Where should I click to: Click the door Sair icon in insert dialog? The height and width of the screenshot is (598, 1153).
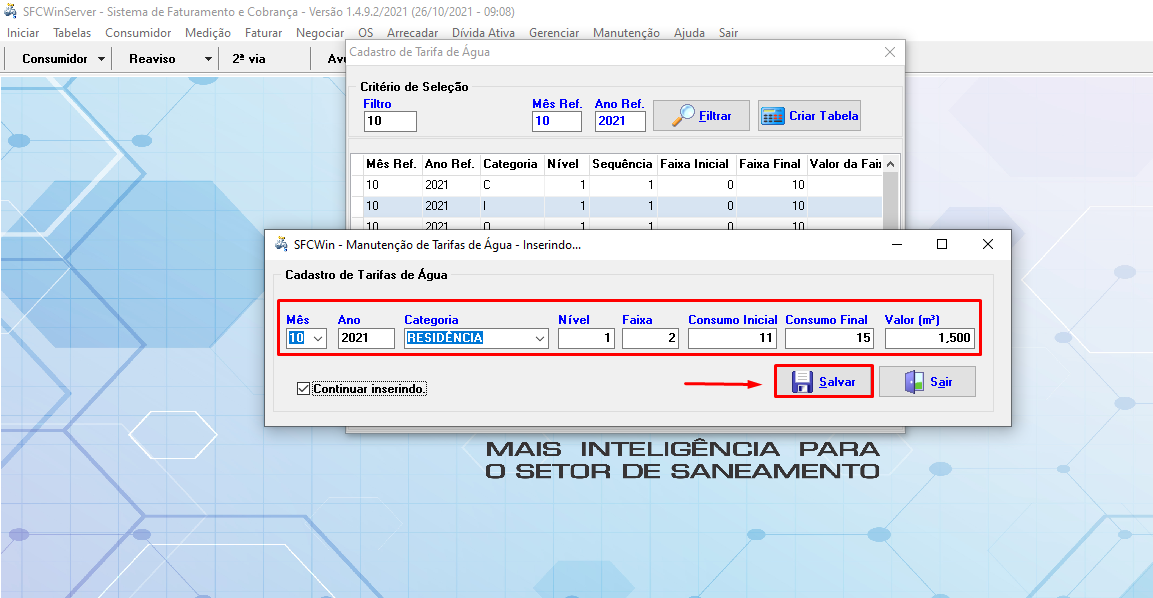point(913,381)
